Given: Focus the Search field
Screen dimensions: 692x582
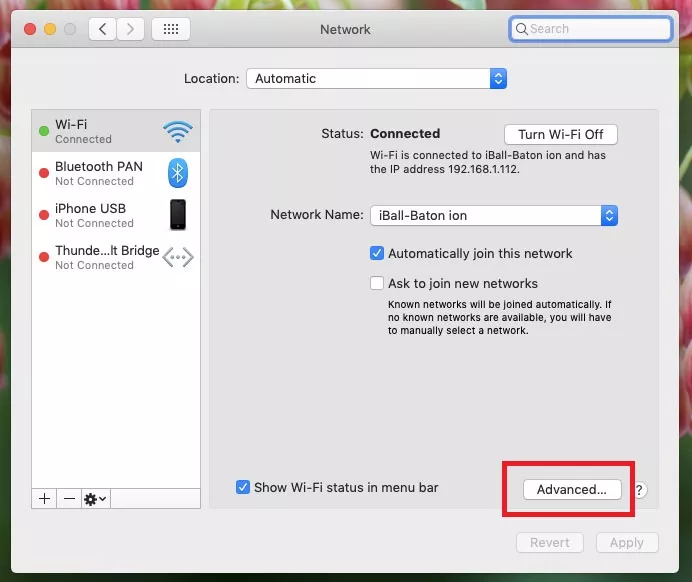Looking at the screenshot, I should click(x=590, y=29).
